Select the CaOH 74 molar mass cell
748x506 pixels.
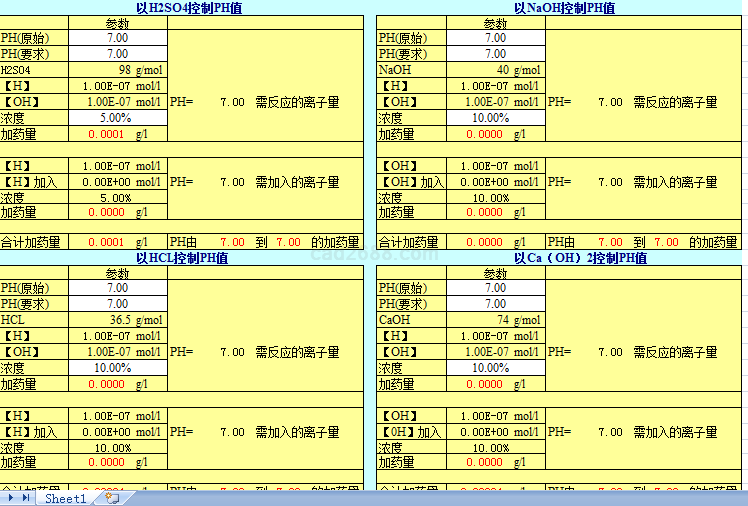click(495, 320)
